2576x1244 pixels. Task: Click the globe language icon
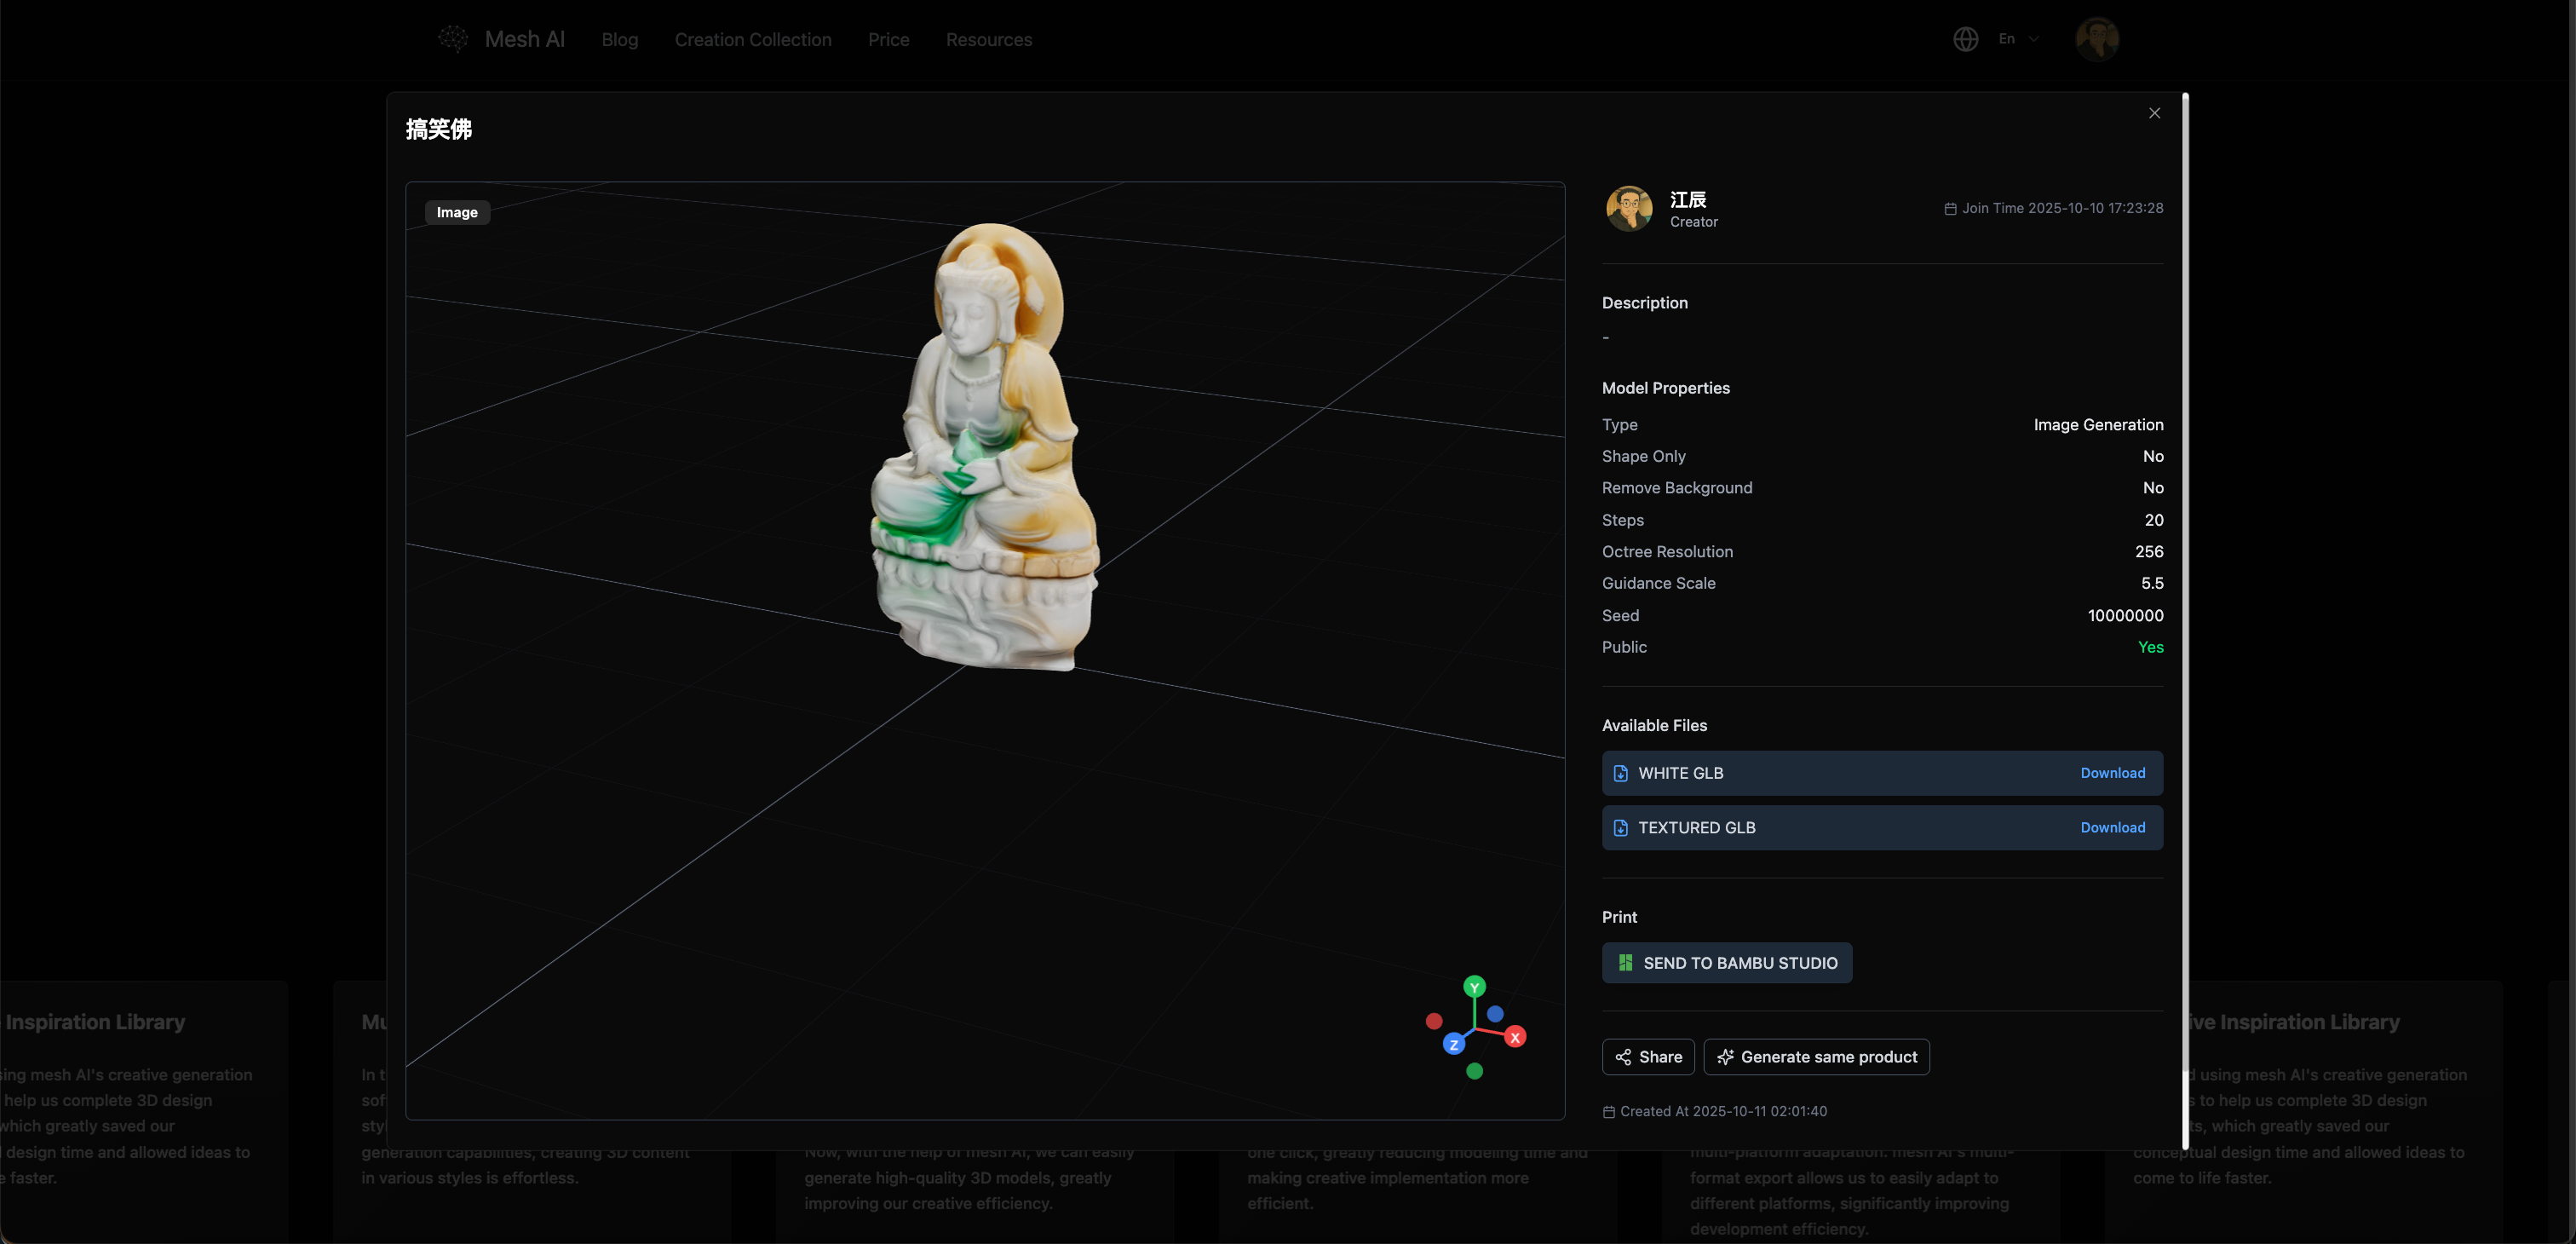[x=1965, y=39]
